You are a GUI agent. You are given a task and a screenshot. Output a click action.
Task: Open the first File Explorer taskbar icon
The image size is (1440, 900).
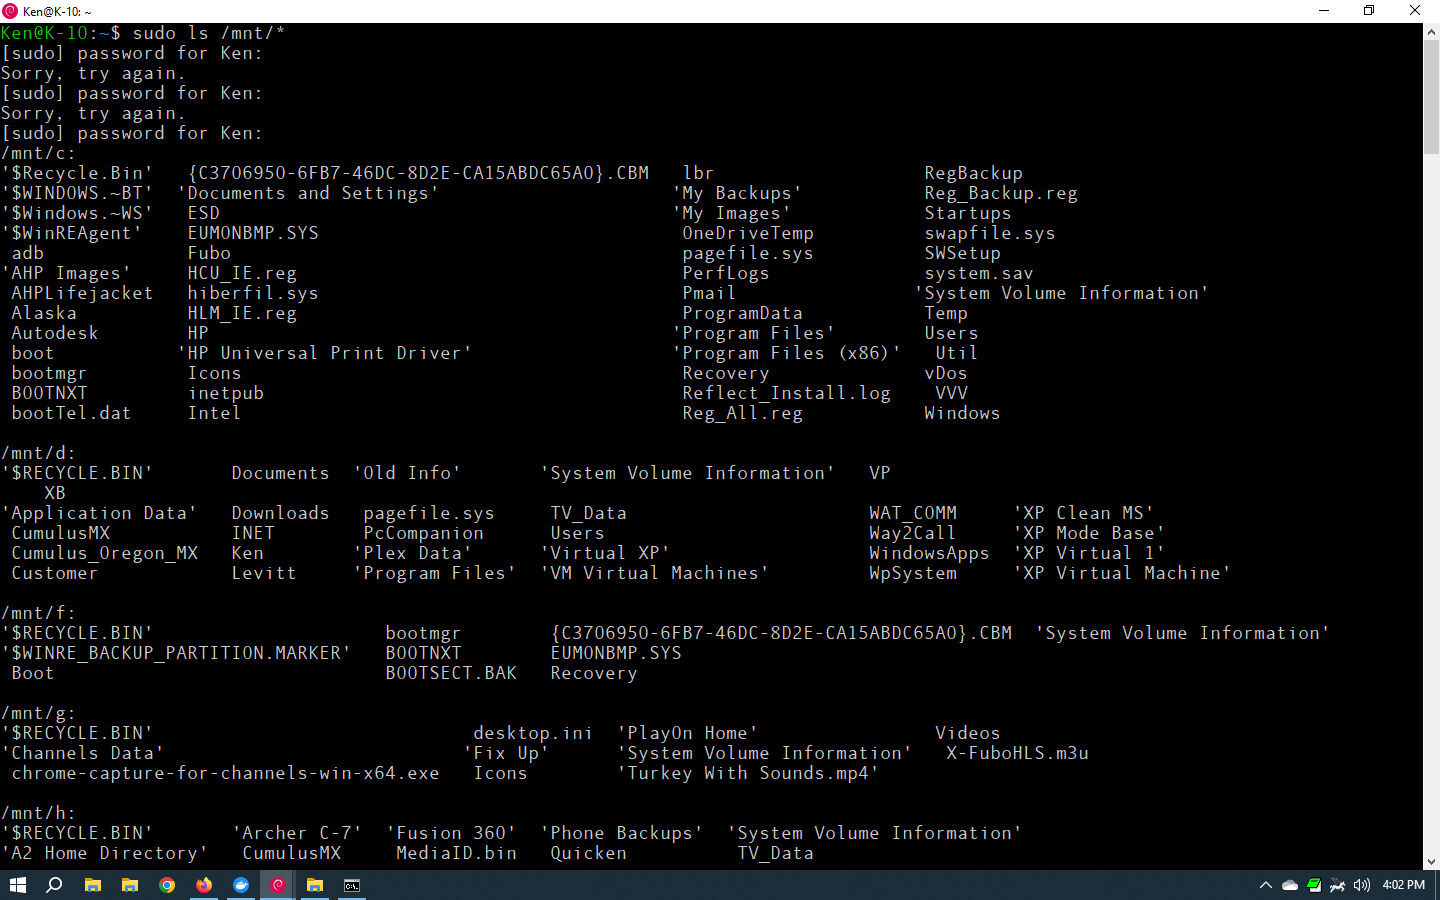click(93, 885)
